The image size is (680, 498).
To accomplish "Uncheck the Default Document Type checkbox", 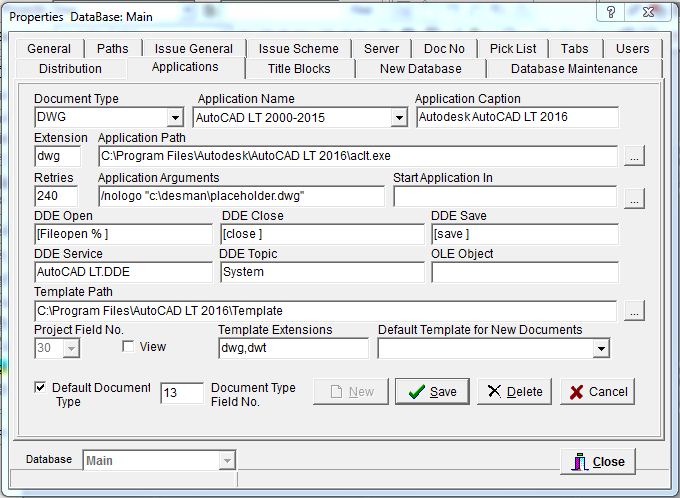I will tap(40, 387).
